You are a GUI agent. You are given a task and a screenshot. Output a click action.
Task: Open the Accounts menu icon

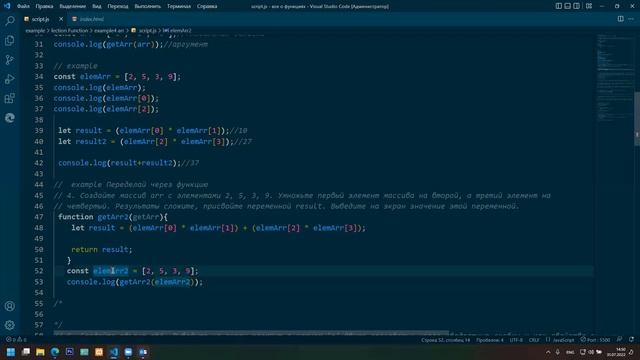point(9,306)
